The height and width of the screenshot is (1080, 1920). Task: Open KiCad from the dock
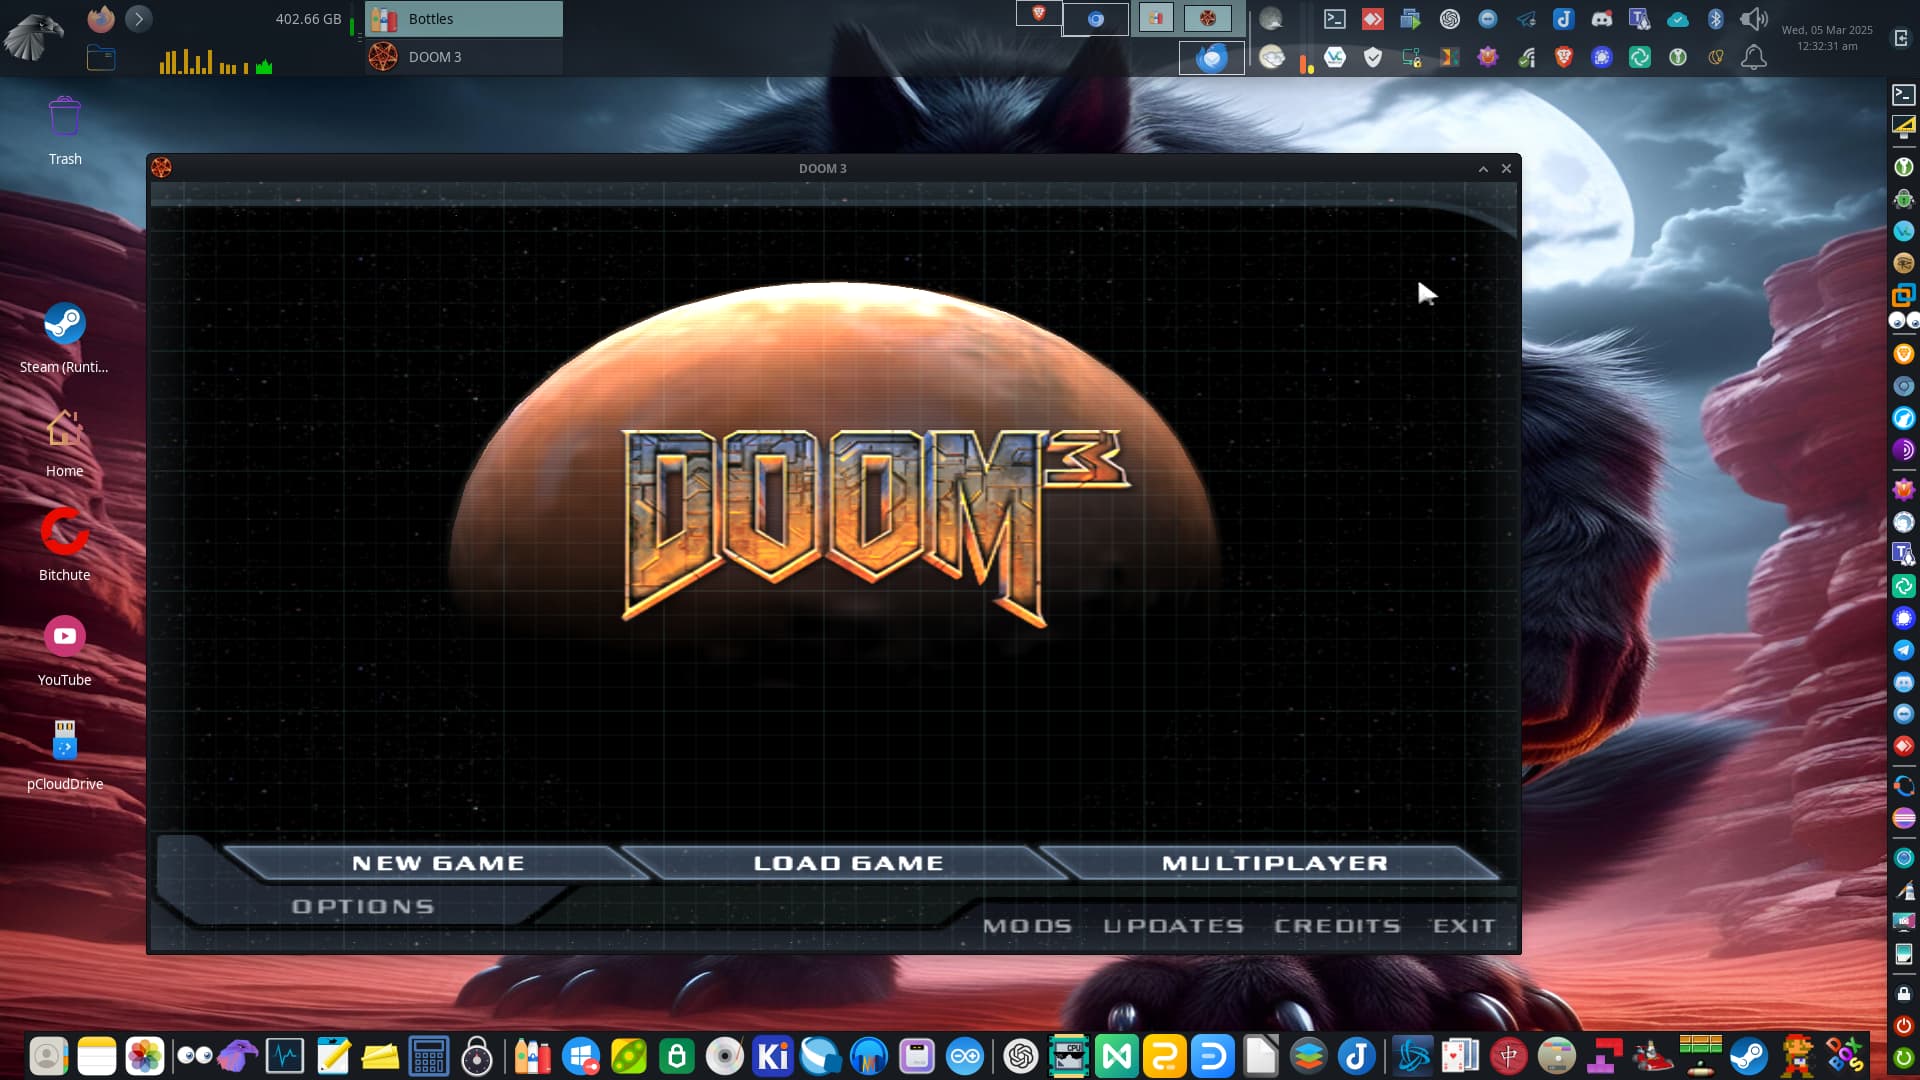tap(773, 1056)
